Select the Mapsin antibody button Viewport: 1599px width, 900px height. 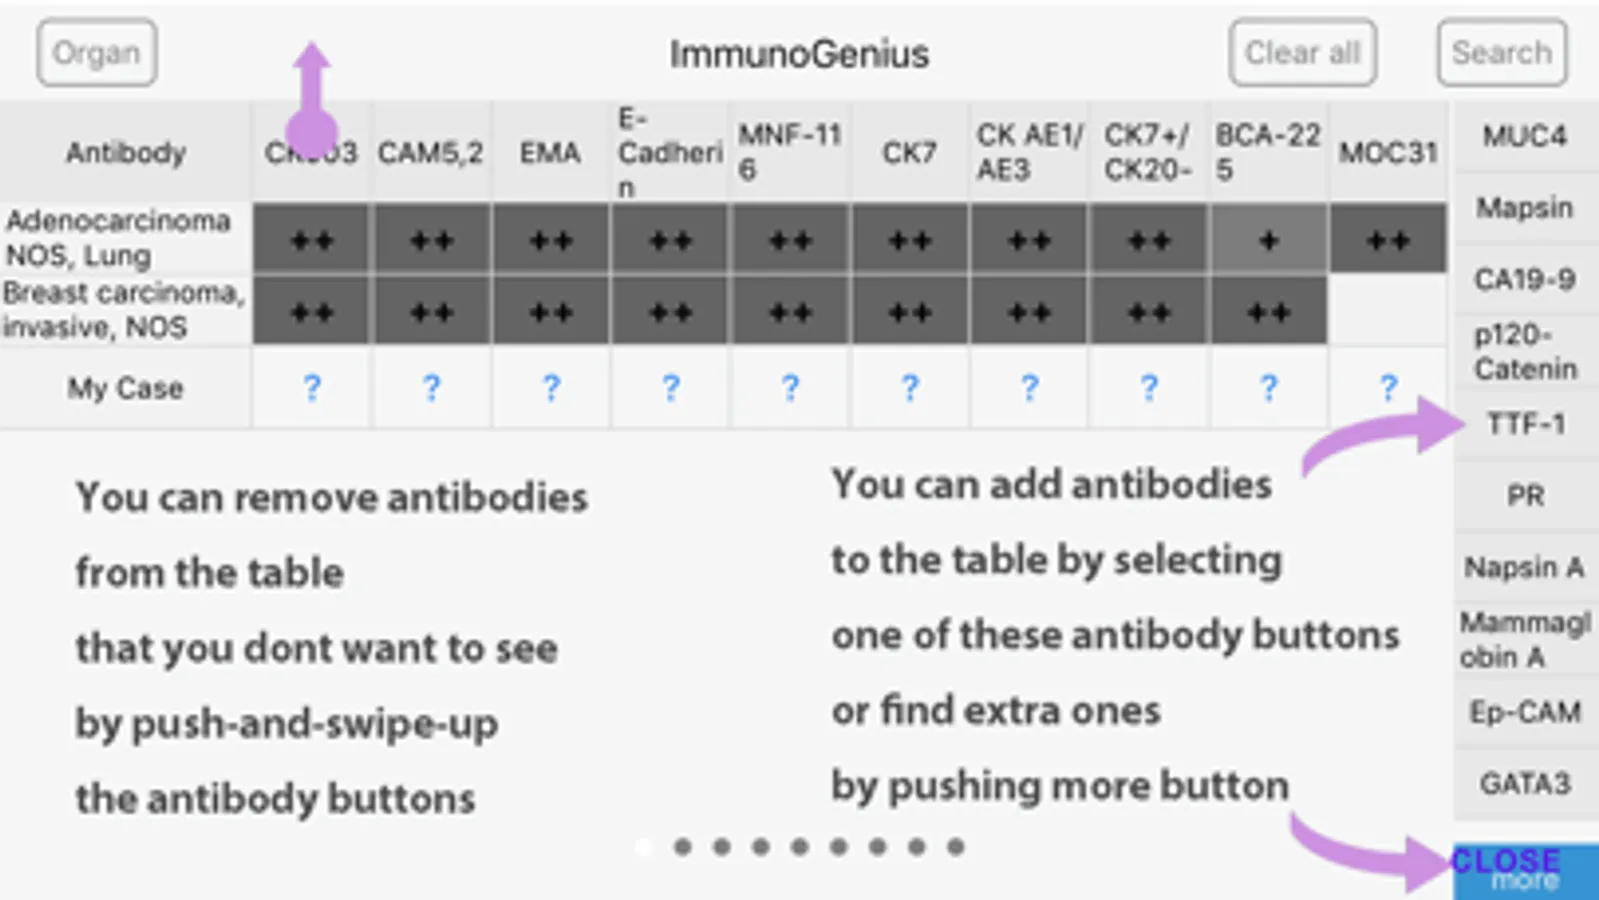(x=1525, y=208)
